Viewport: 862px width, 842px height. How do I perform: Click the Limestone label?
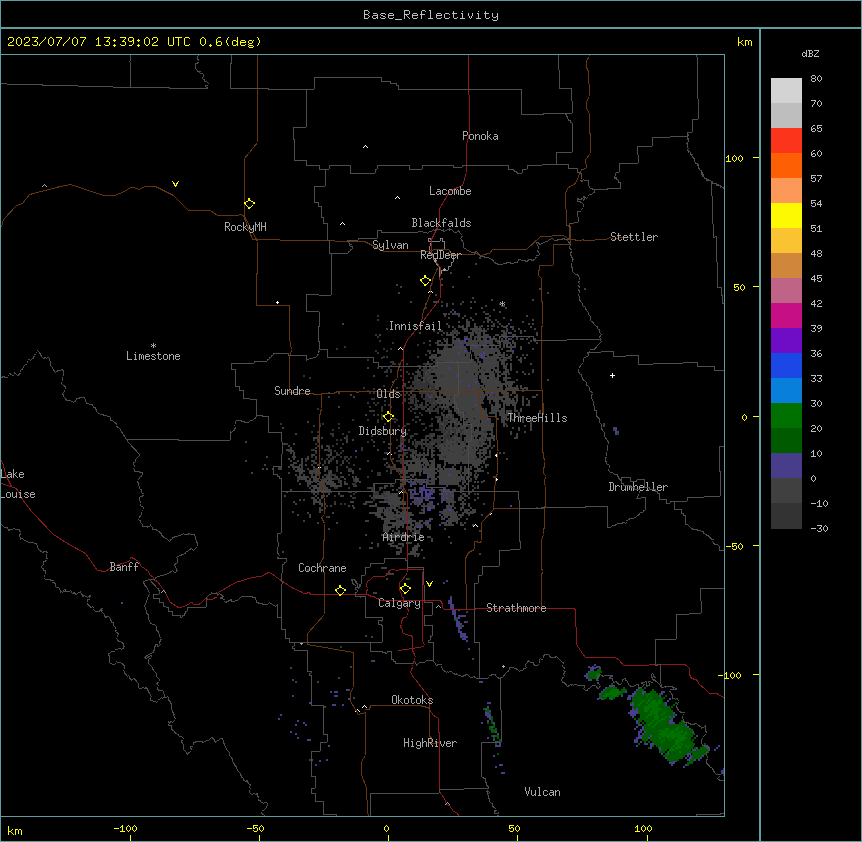coord(153,356)
